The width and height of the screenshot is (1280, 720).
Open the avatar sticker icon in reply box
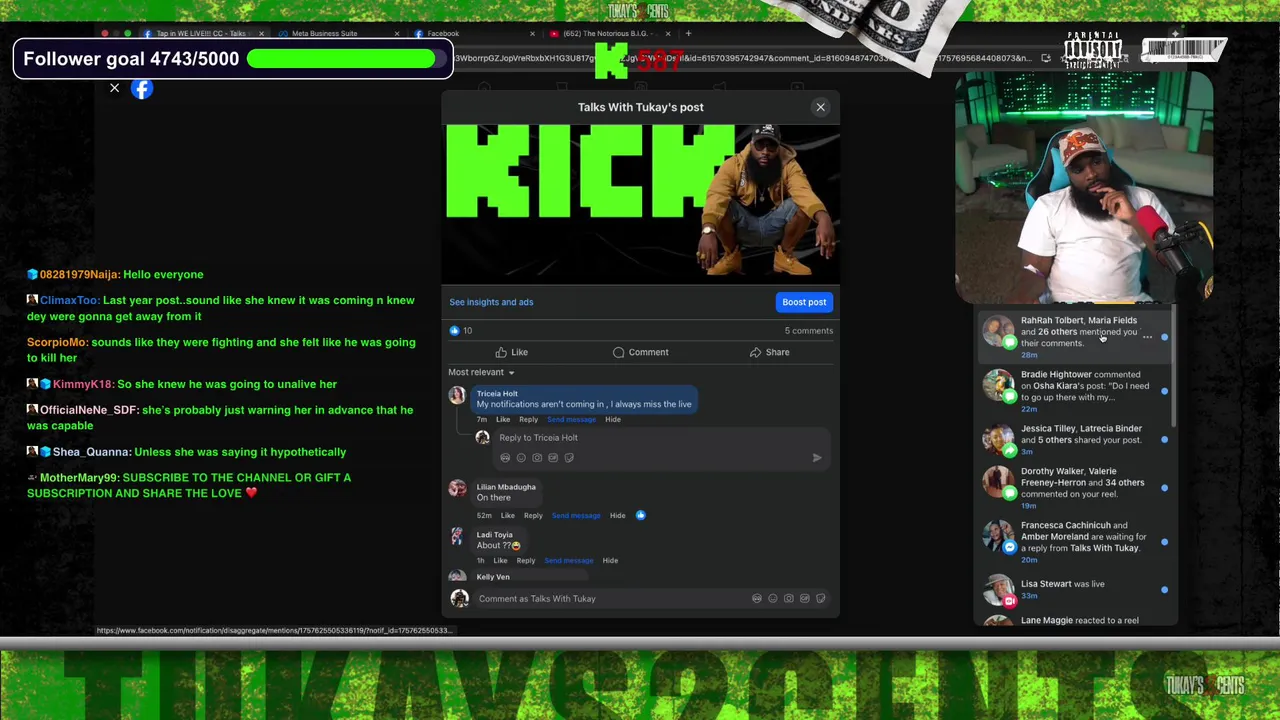click(x=505, y=458)
